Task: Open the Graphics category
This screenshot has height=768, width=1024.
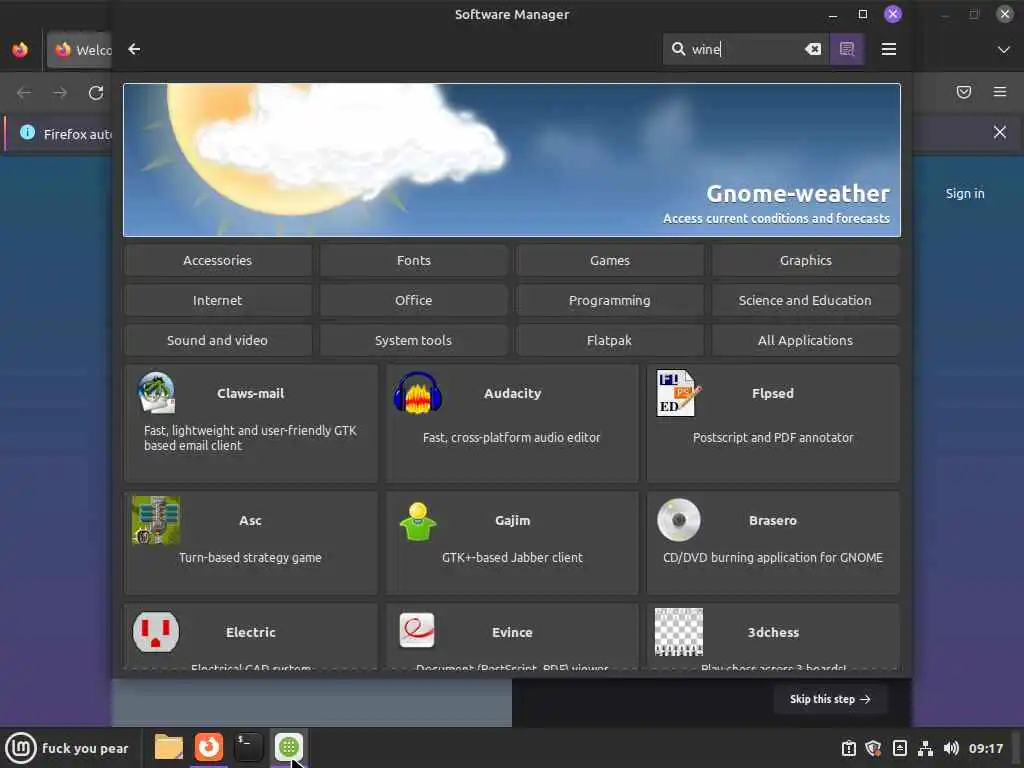Action: coord(805,261)
